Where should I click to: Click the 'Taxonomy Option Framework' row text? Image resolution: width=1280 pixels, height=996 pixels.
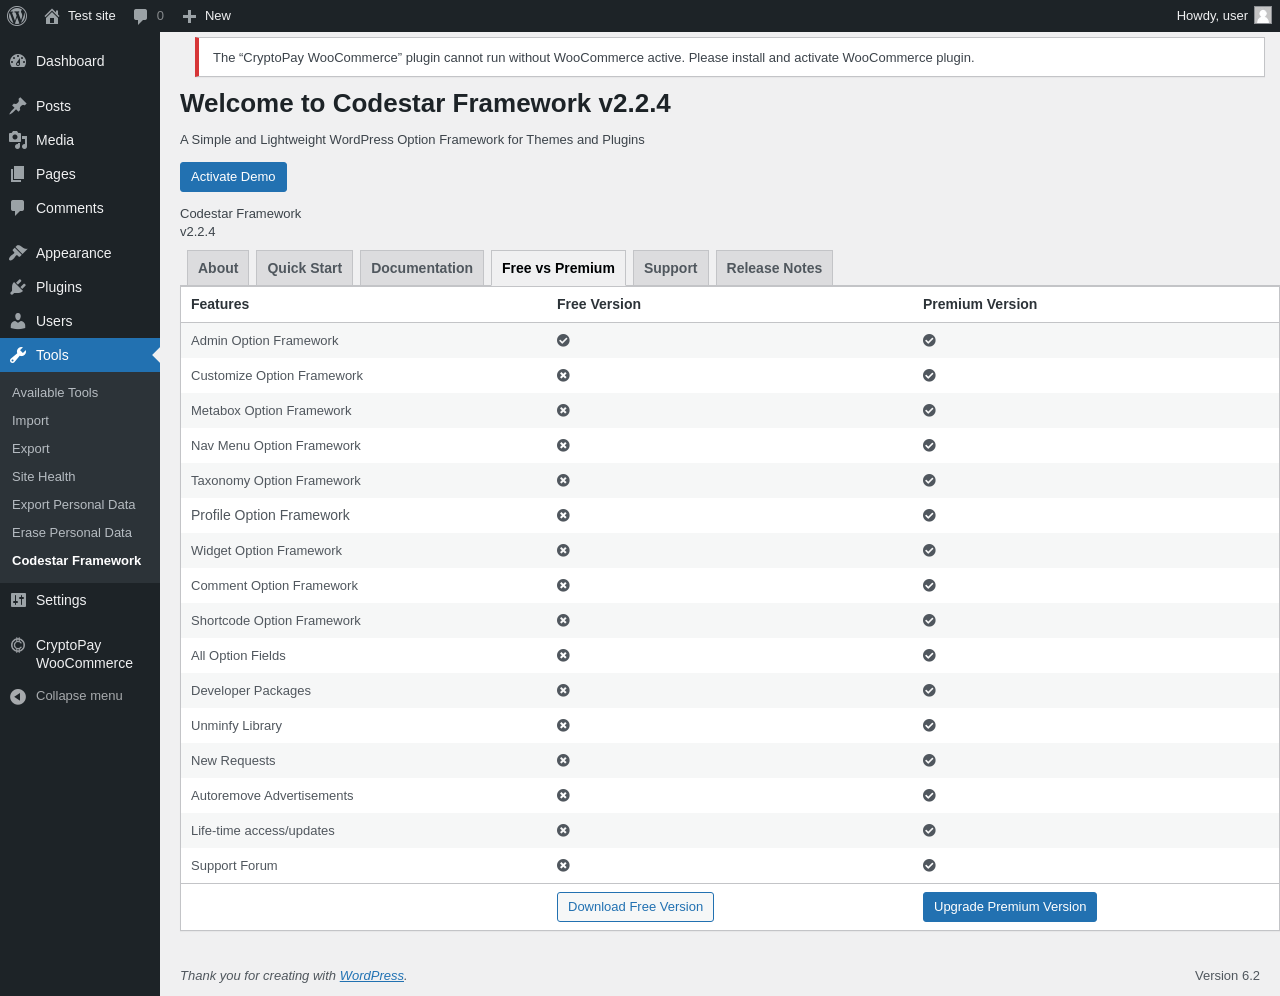[276, 481]
